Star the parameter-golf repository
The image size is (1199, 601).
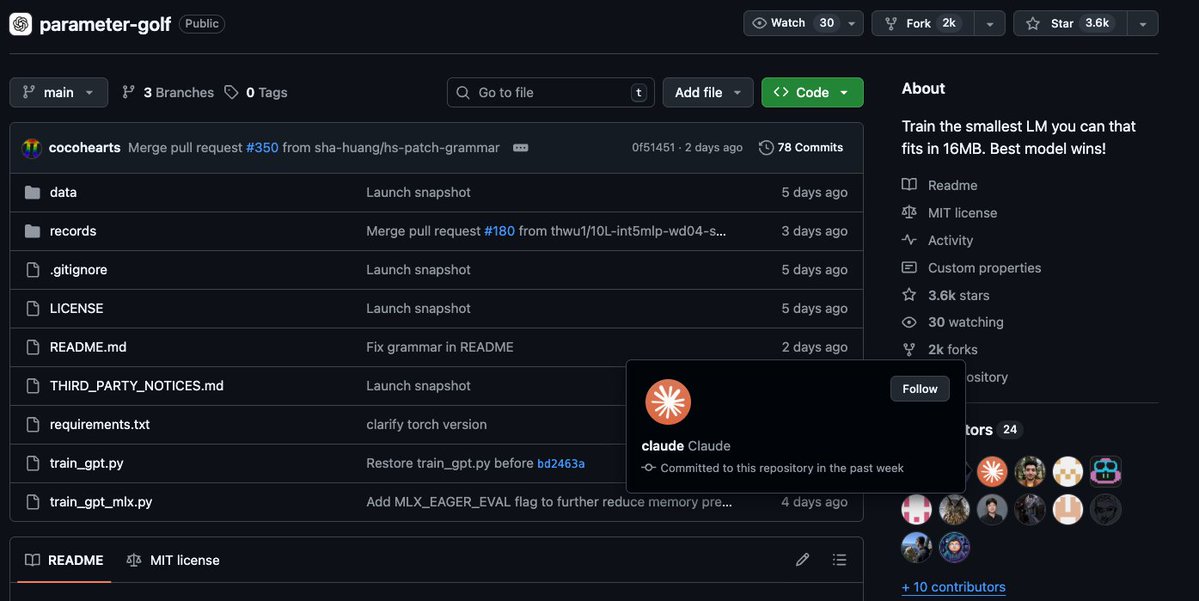pos(1070,23)
